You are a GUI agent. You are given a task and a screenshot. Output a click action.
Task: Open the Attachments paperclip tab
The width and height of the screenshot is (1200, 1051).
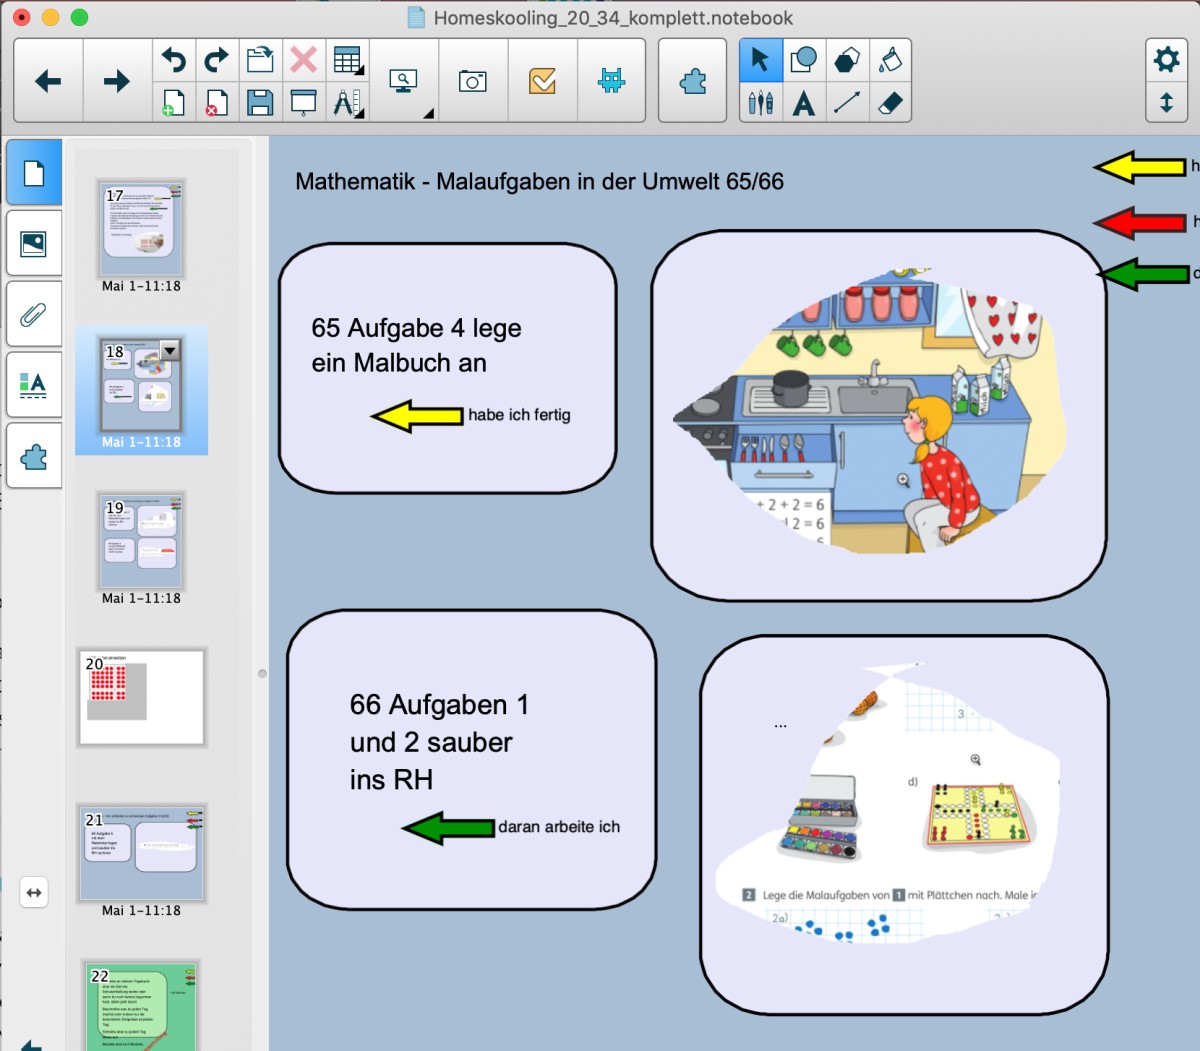point(34,313)
